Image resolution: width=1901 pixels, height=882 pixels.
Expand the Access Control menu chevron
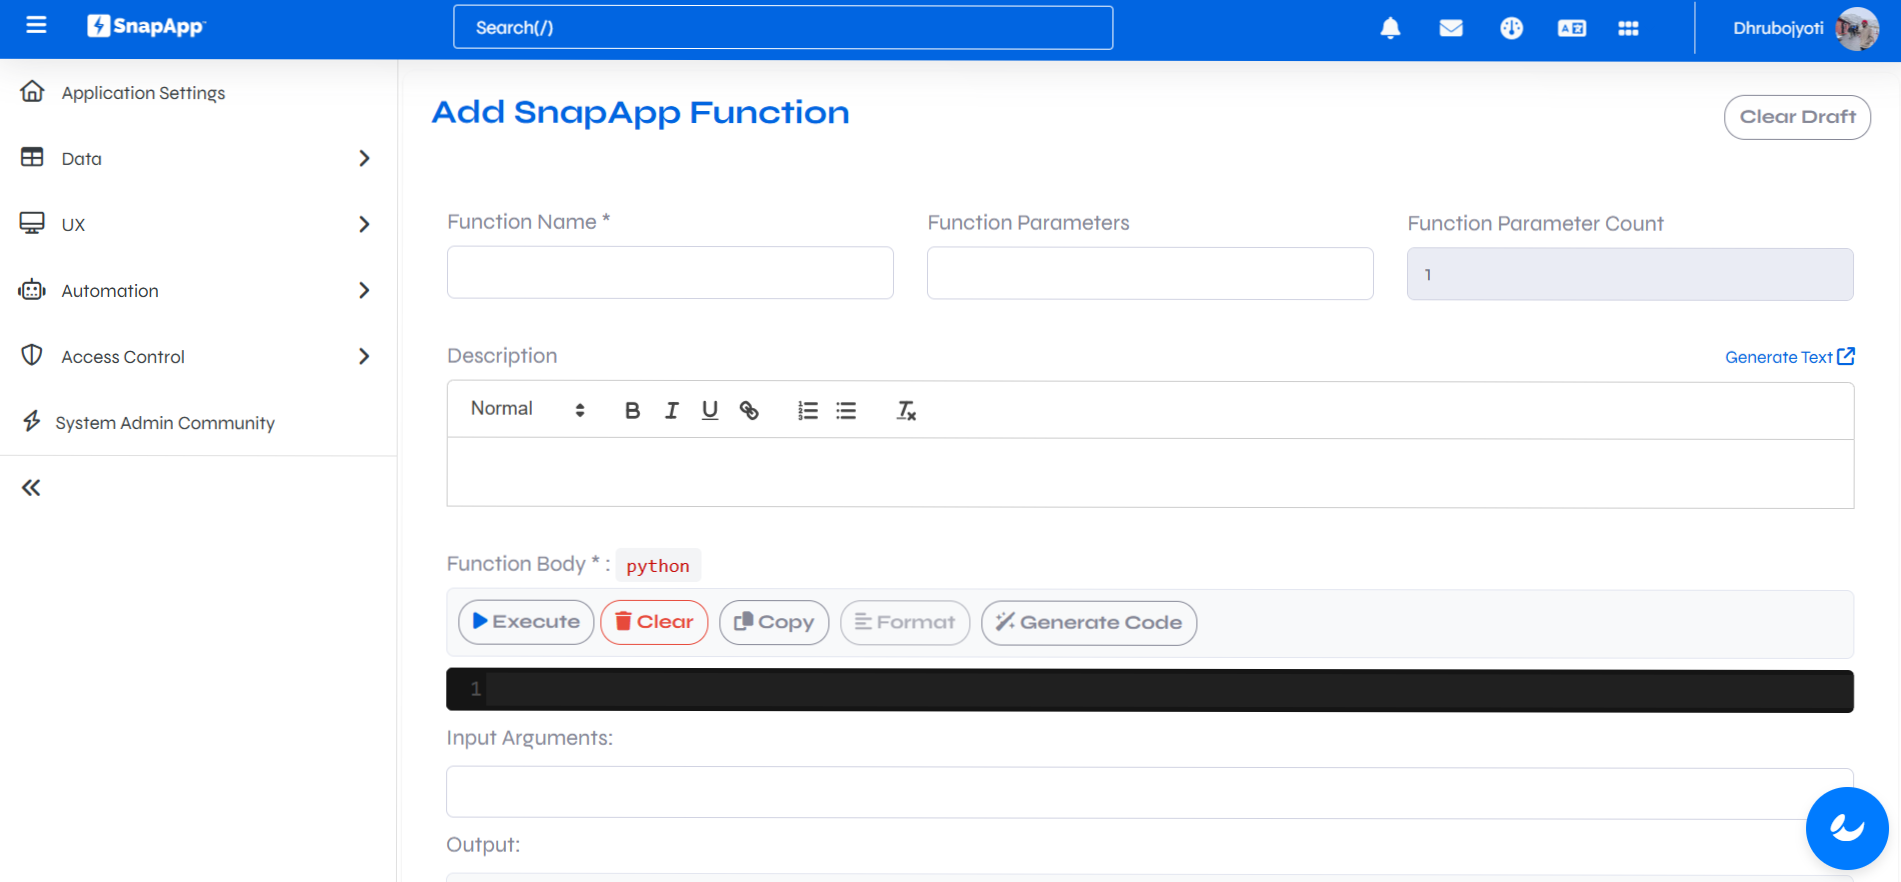(x=364, y=356)
